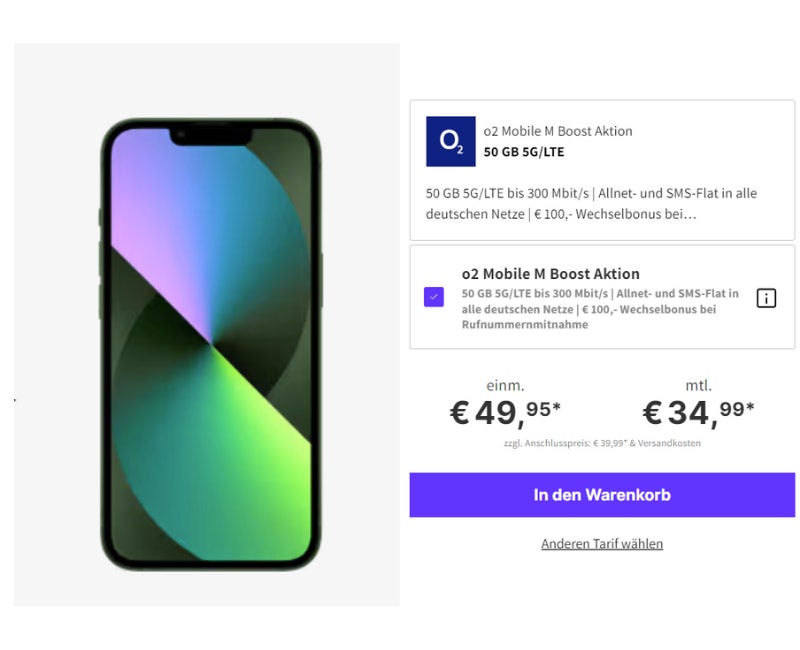
Task: Add item via In den Warenkorb
Action: (602, 495)
